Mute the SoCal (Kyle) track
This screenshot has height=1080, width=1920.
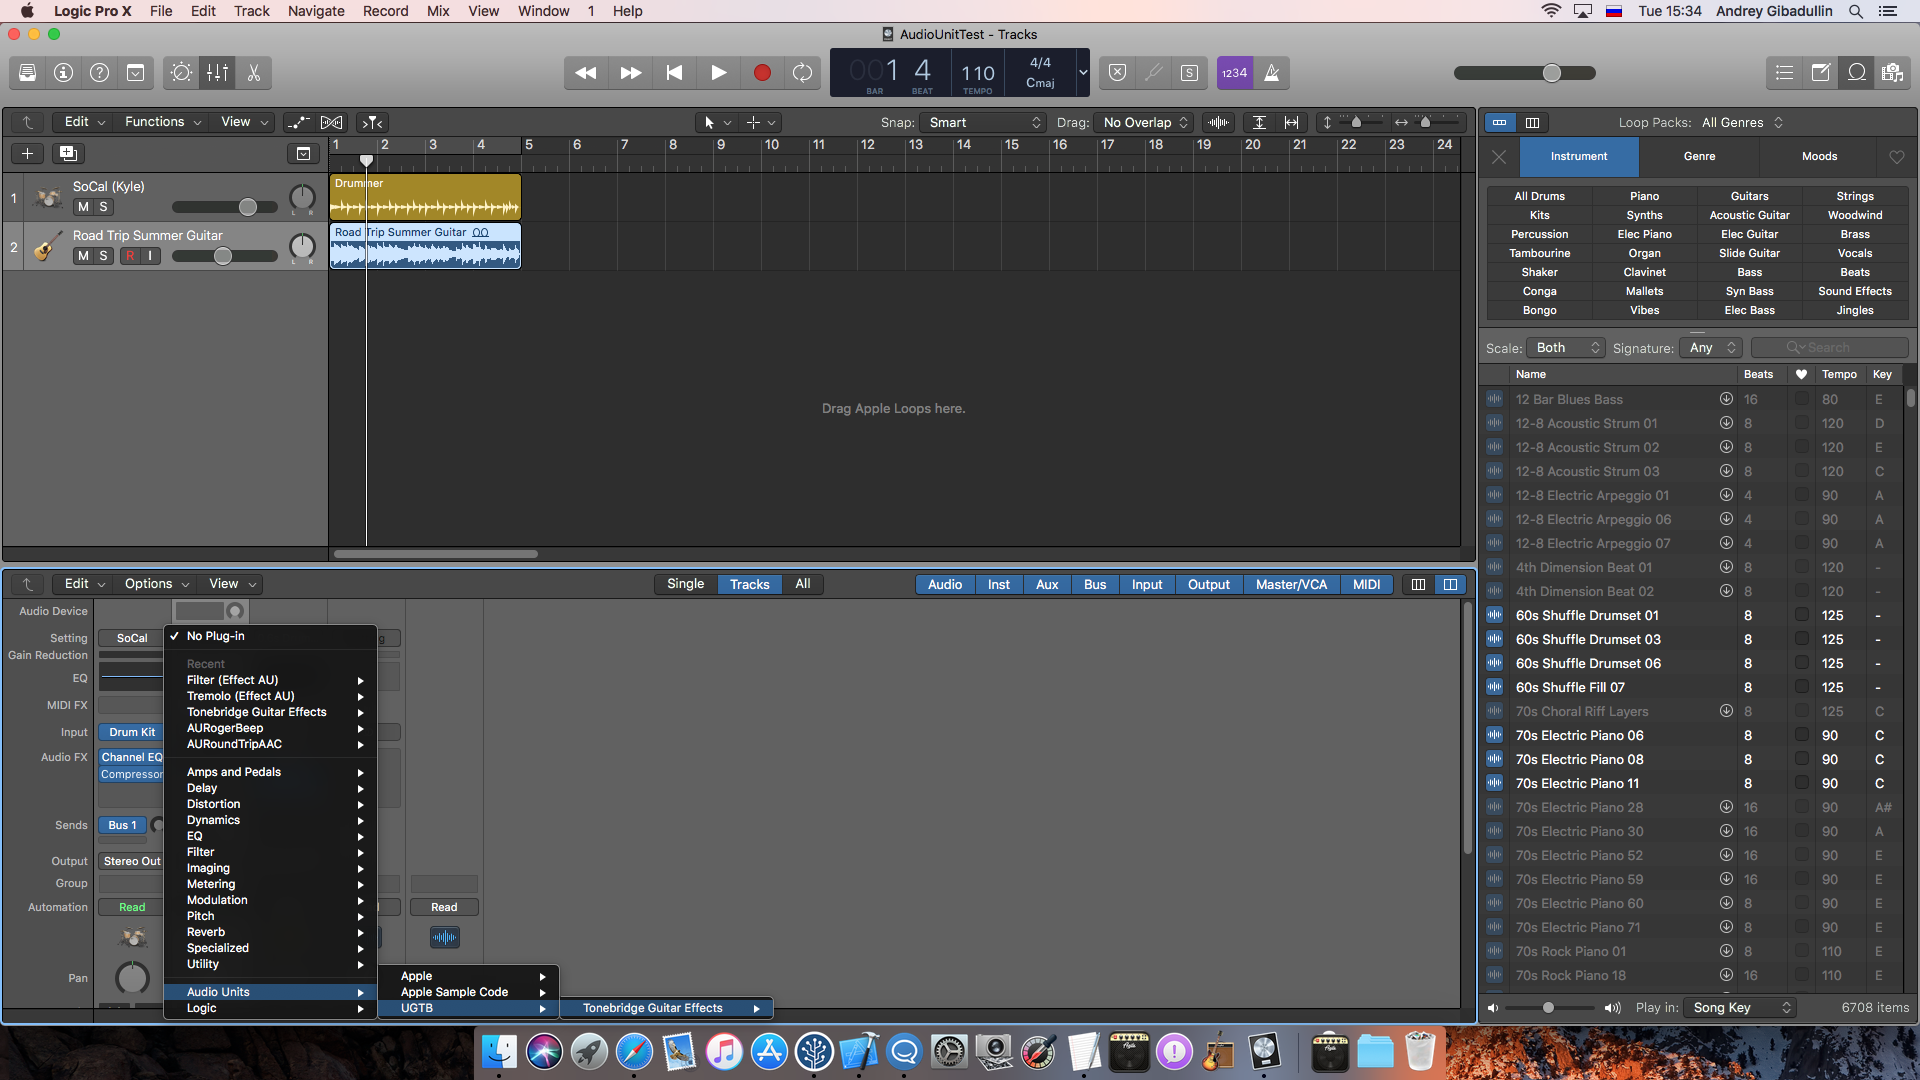point(84,207)
